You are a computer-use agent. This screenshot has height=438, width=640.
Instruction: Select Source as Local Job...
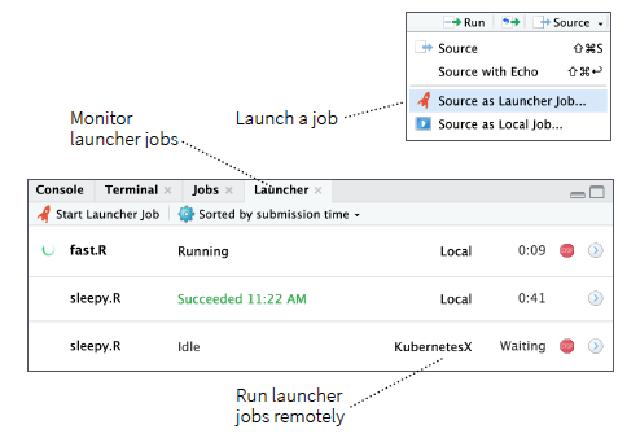tap(509, 124)
